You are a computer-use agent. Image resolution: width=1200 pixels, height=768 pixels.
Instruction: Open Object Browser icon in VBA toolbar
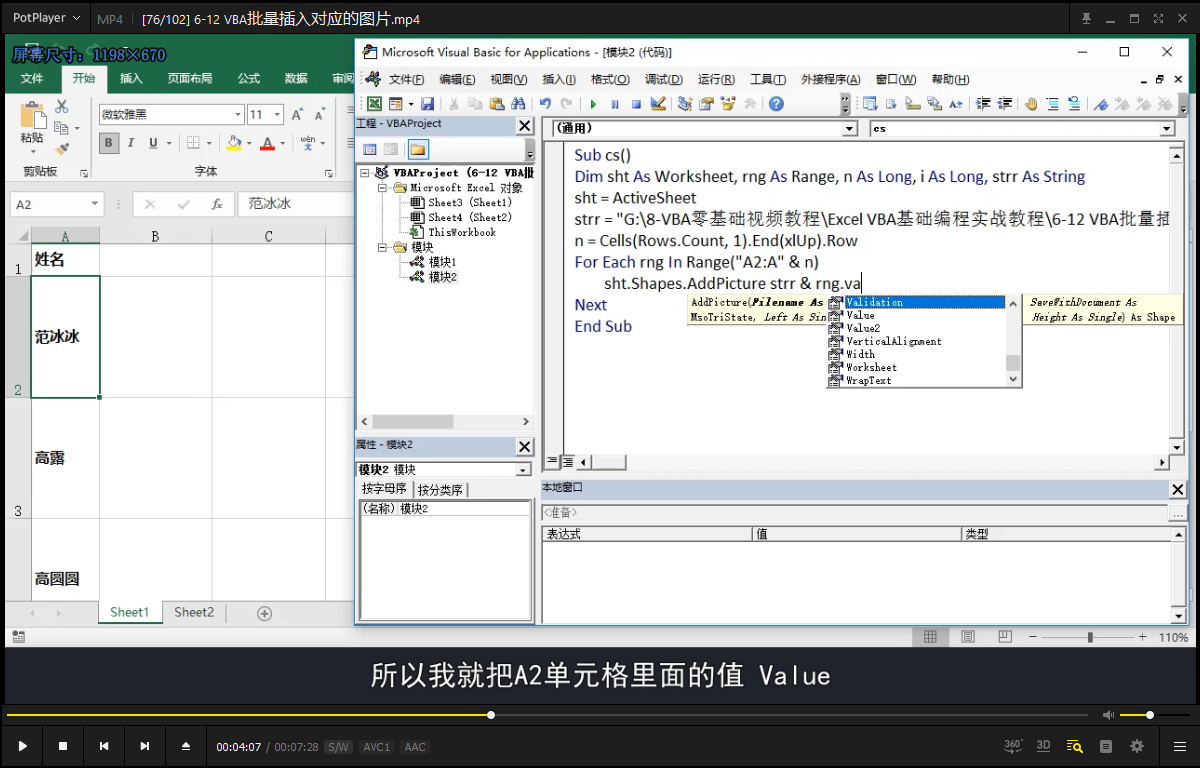click(727, 103)
